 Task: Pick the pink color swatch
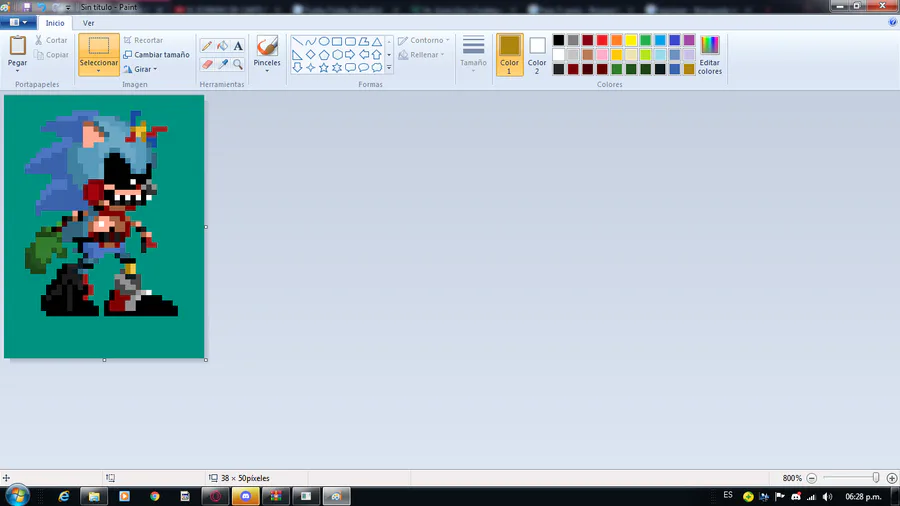602,55
